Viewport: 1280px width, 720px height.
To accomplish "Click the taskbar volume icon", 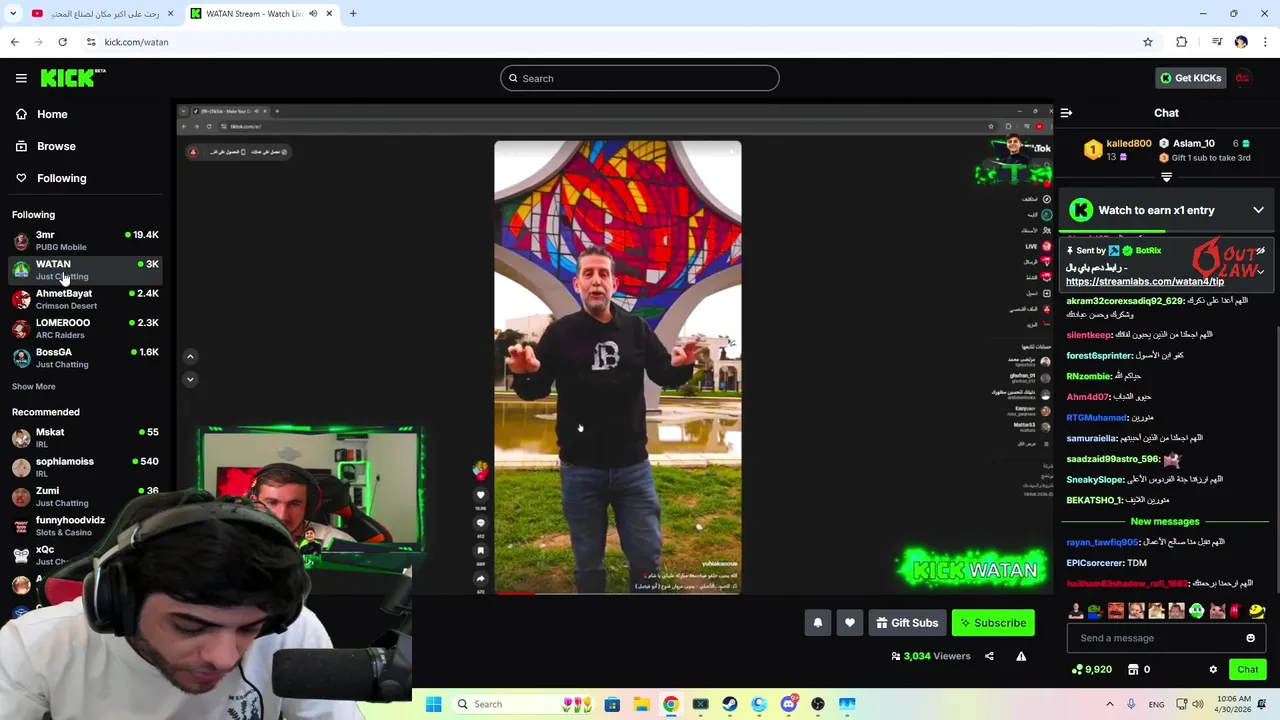I will click(x=1198, y=704).
